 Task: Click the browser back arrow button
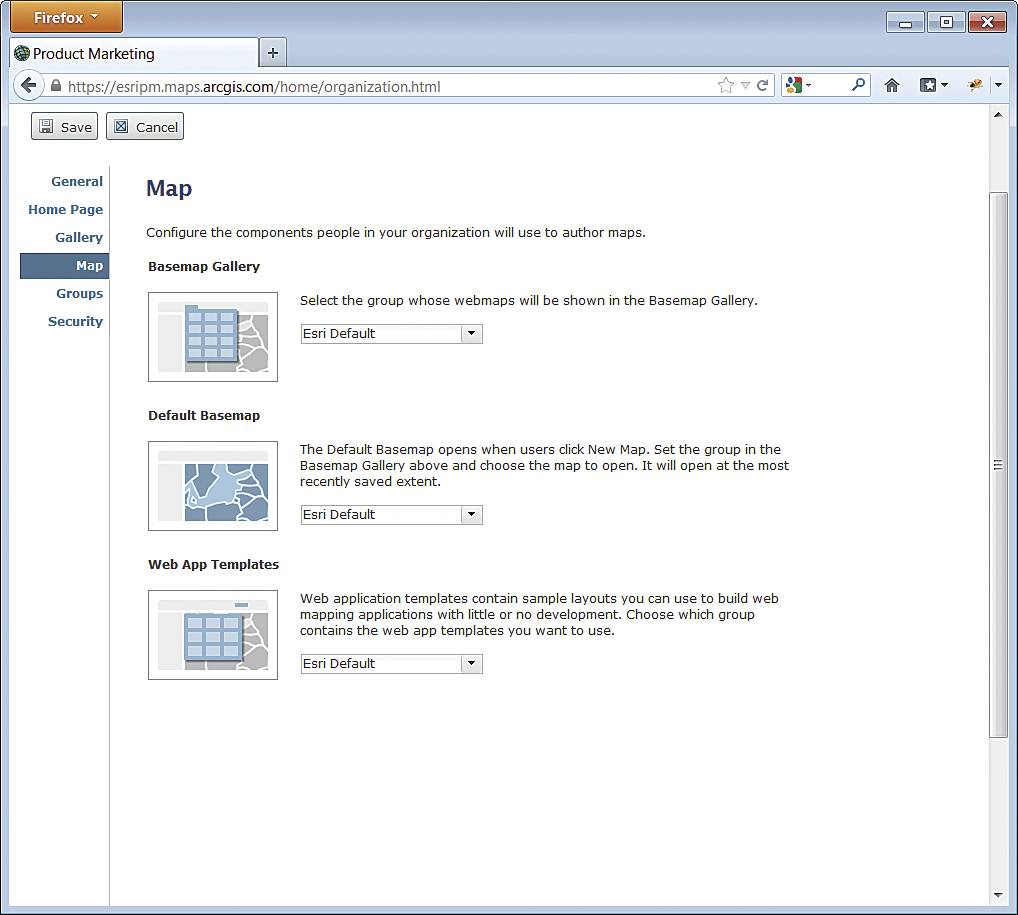pos(28,85)
